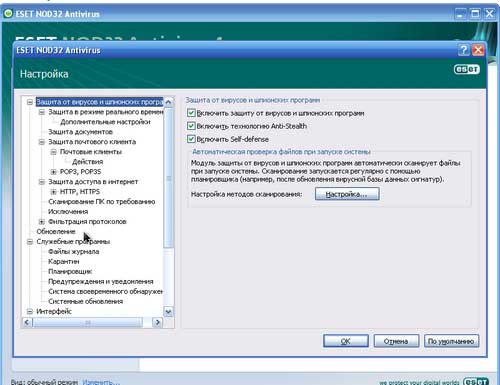
Task: Click the tree horizontal scrollbar thumb
Action: point(88,322)
